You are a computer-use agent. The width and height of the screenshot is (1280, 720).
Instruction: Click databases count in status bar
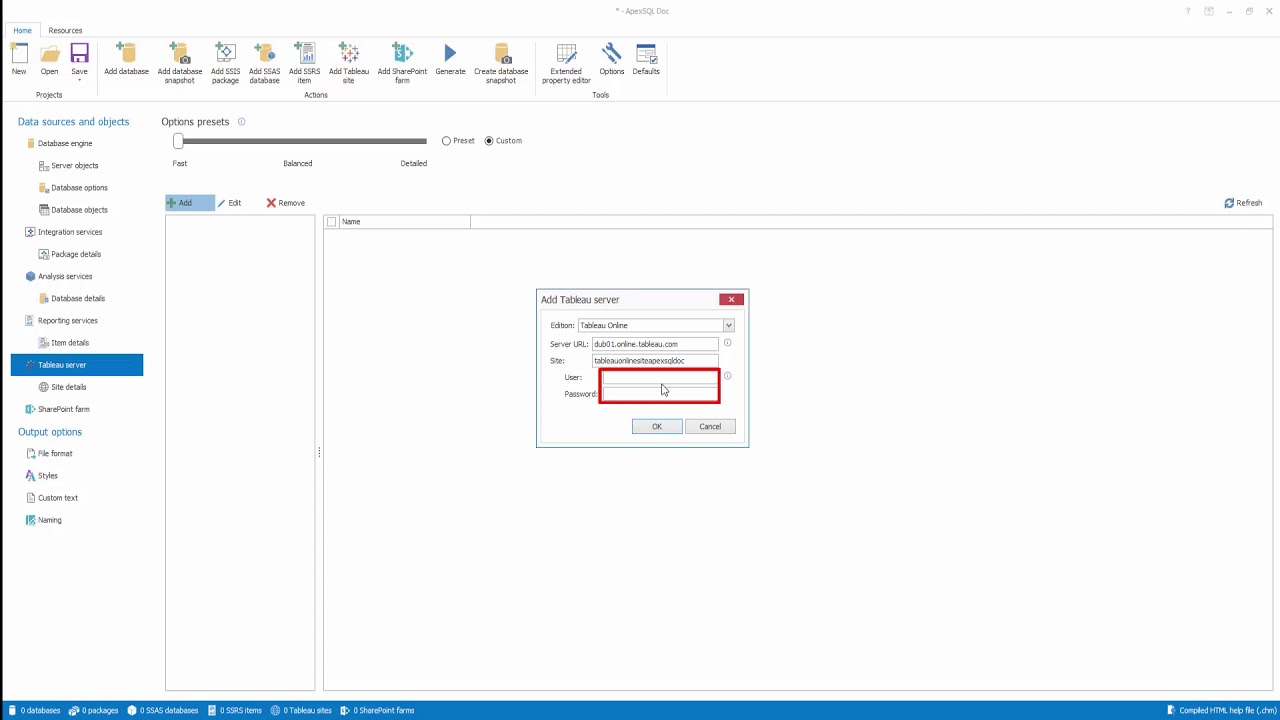click(34, 711)
